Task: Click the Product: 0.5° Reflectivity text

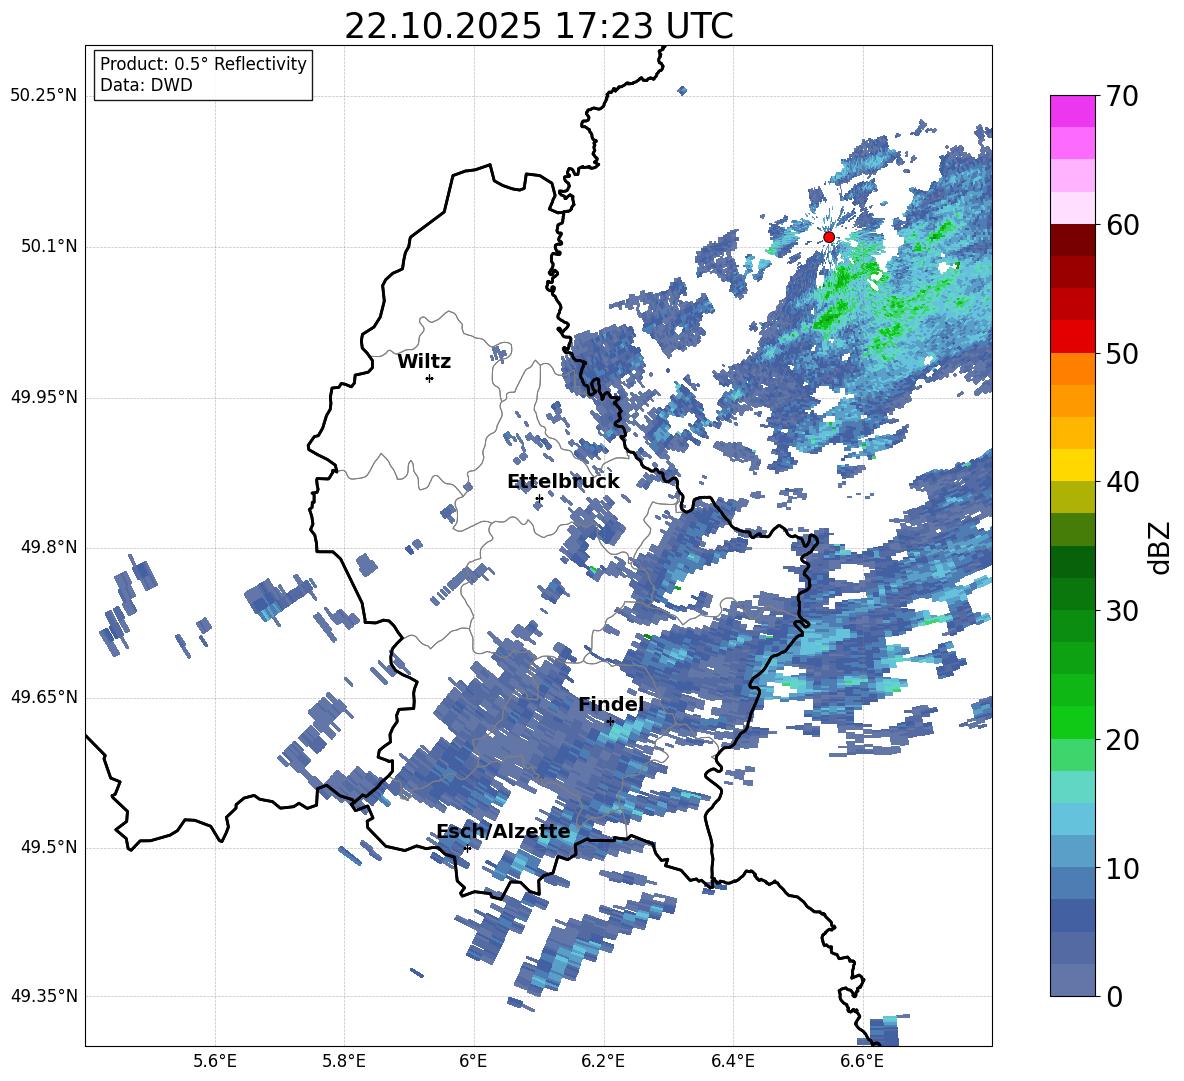Action: 203,64
